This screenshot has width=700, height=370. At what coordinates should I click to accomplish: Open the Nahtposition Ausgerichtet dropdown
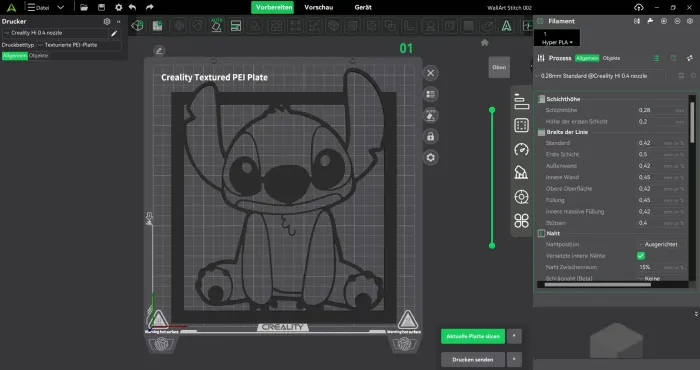pyautogui.click(x=660, y=245)
